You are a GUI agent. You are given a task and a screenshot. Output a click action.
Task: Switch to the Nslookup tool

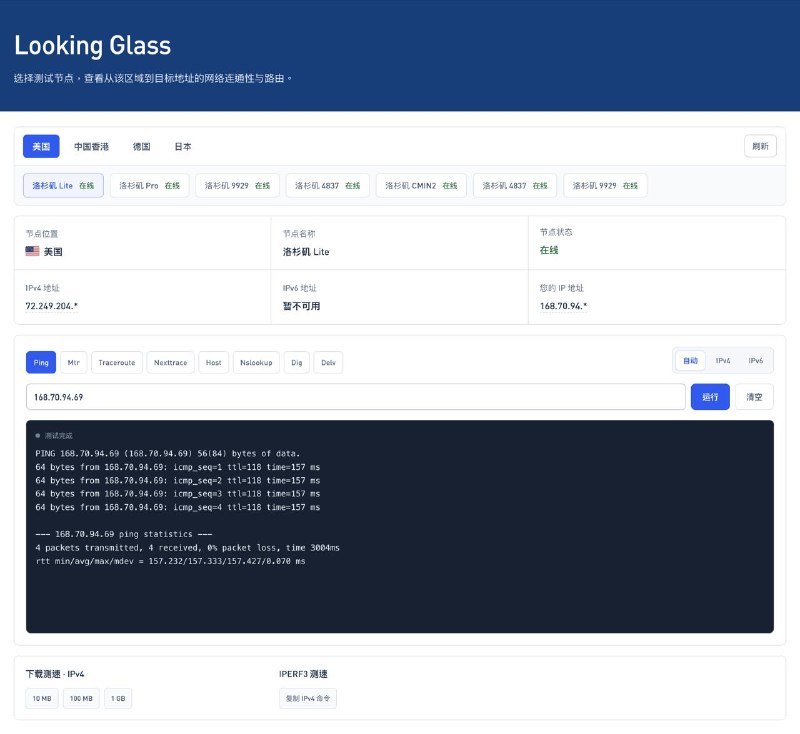coord(256,363)
